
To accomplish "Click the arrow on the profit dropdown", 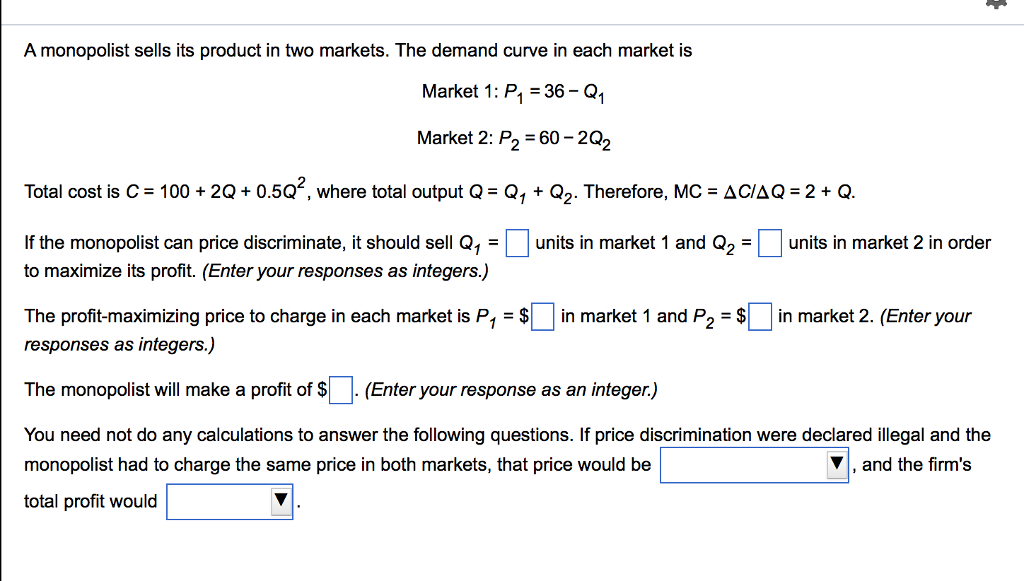I will pyautogui.click(x=281, y=501).
